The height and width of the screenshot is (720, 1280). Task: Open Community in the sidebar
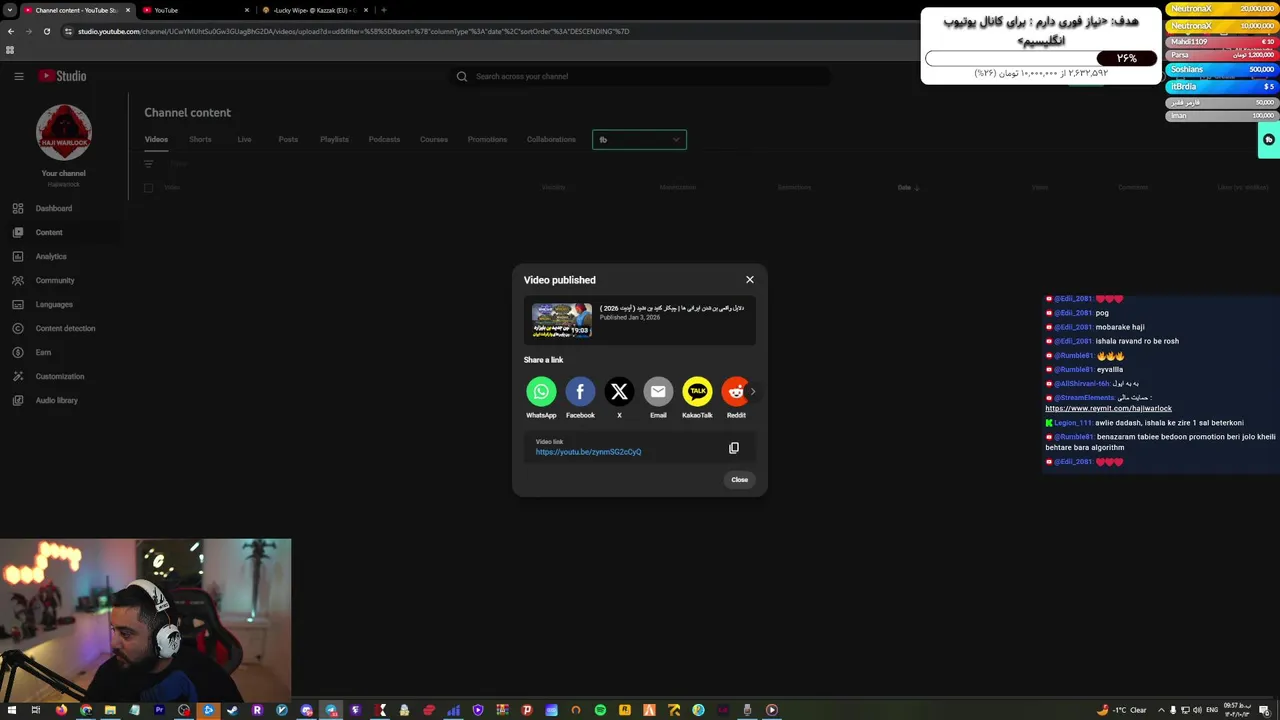click(64, 280)
